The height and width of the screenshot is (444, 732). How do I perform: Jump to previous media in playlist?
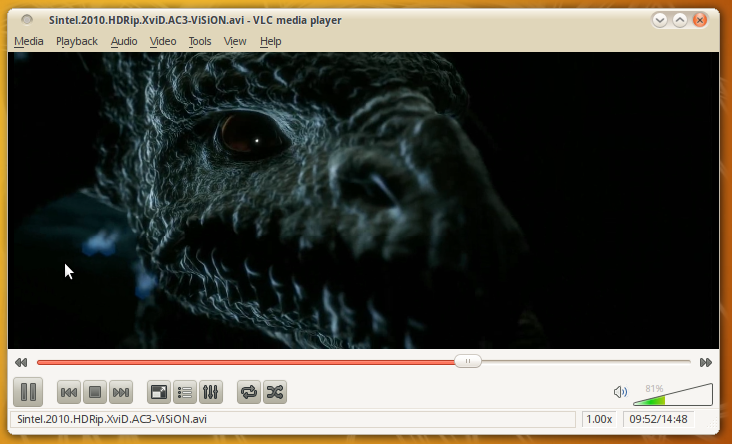point(69,392)
